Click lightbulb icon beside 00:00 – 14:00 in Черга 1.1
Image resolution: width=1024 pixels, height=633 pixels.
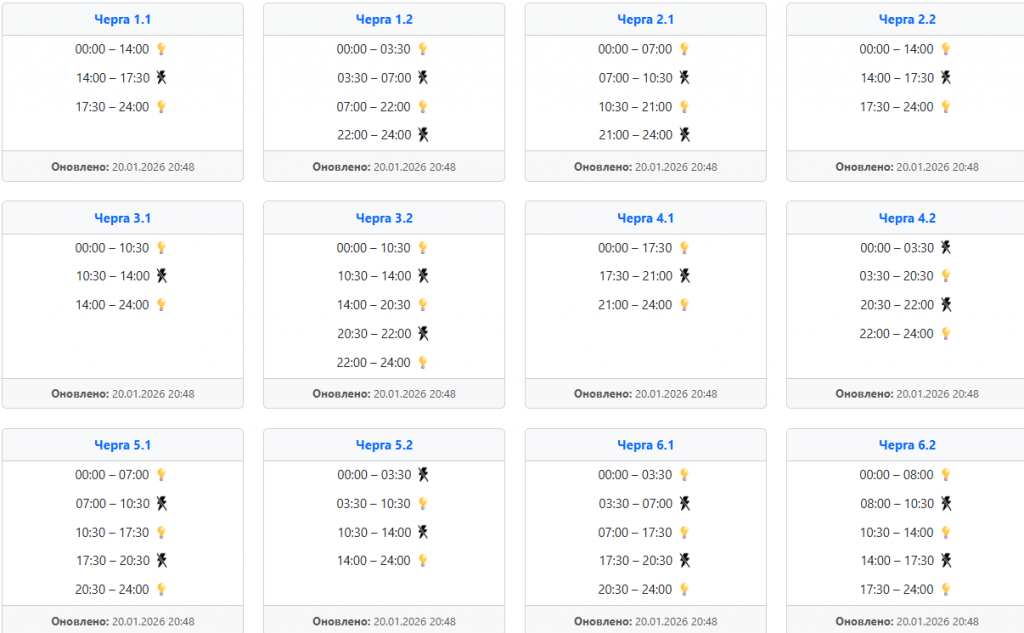coord(161,49)
